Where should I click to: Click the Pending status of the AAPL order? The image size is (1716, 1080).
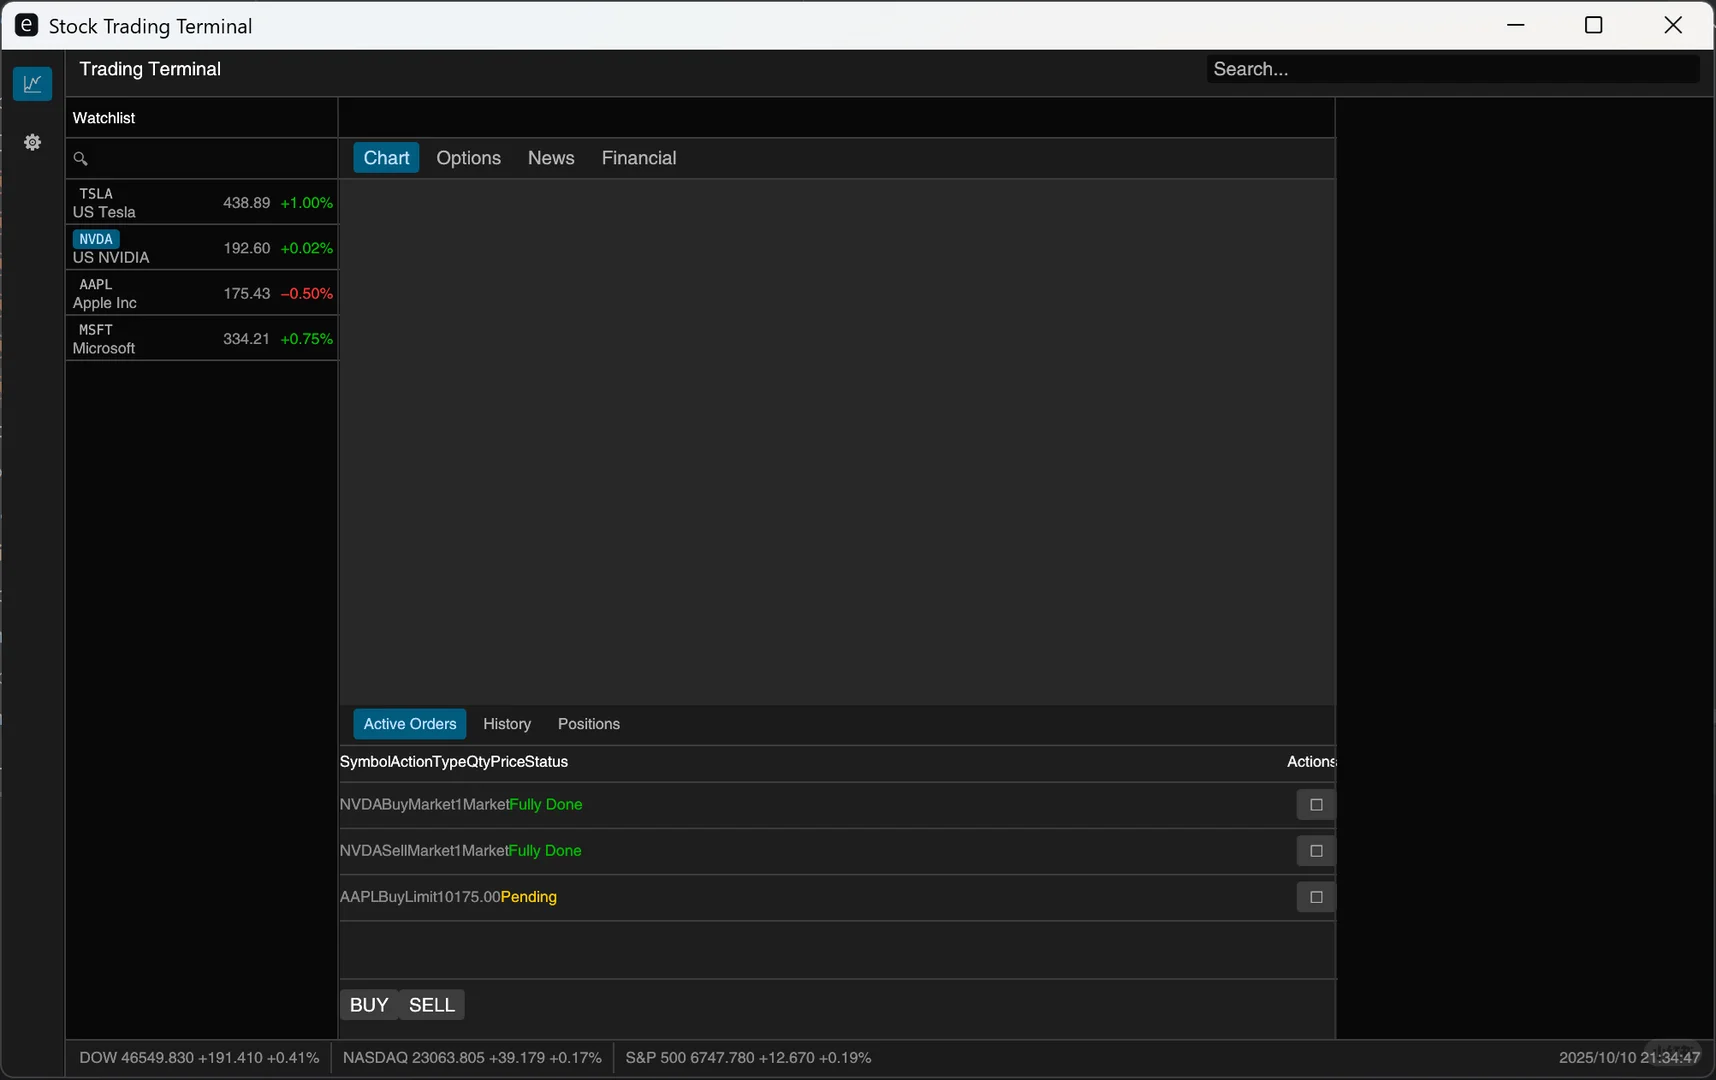coord(529,897)
